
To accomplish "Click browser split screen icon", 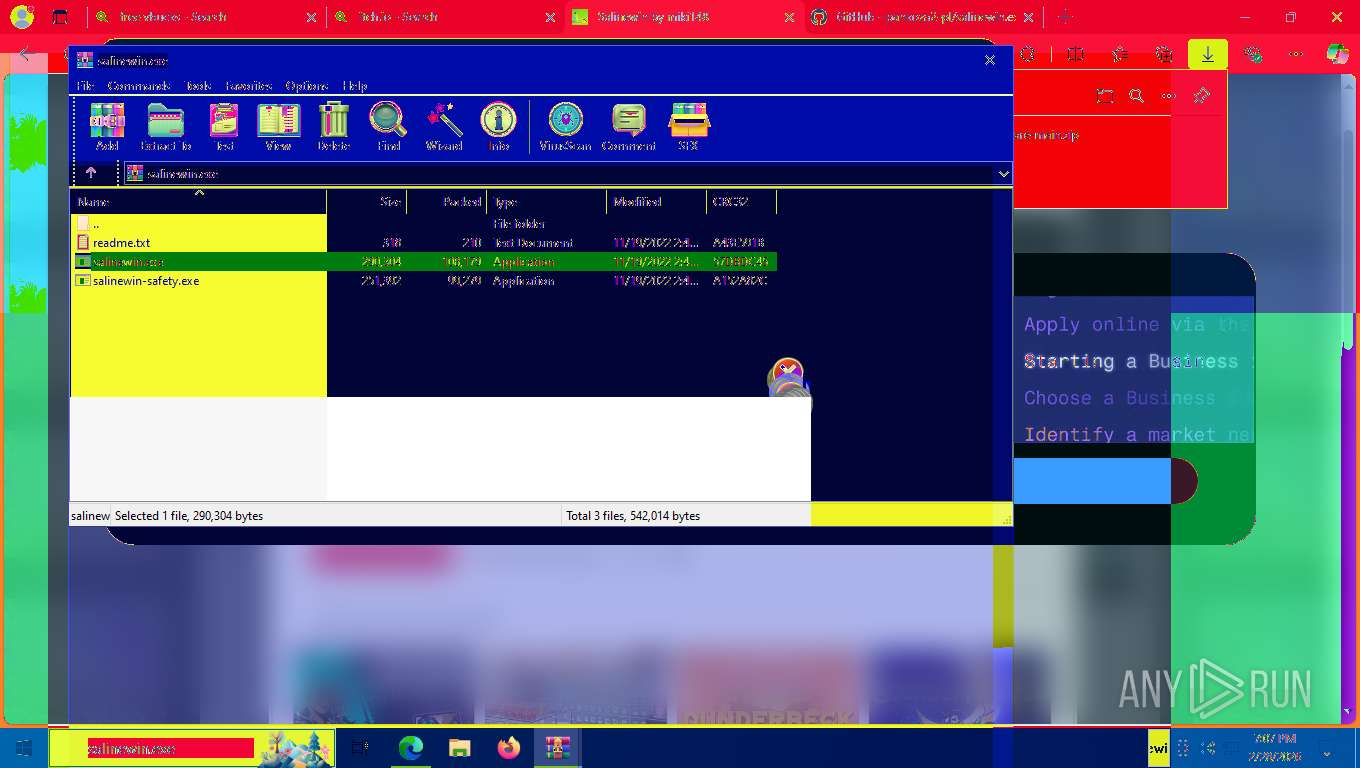I will [x=1076, y=55].
